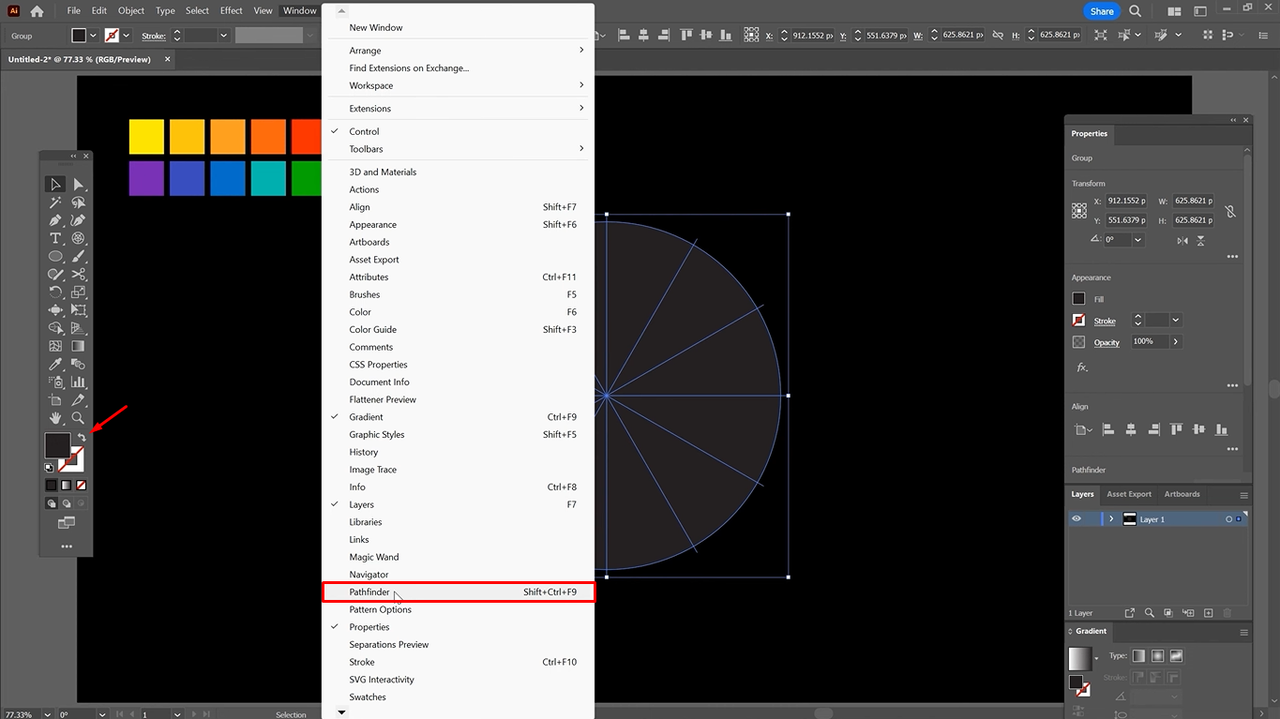Hide Layer 1 using the eye icon
Viewport: 1280px width, 719px height.
click(x=1077, y=519)
